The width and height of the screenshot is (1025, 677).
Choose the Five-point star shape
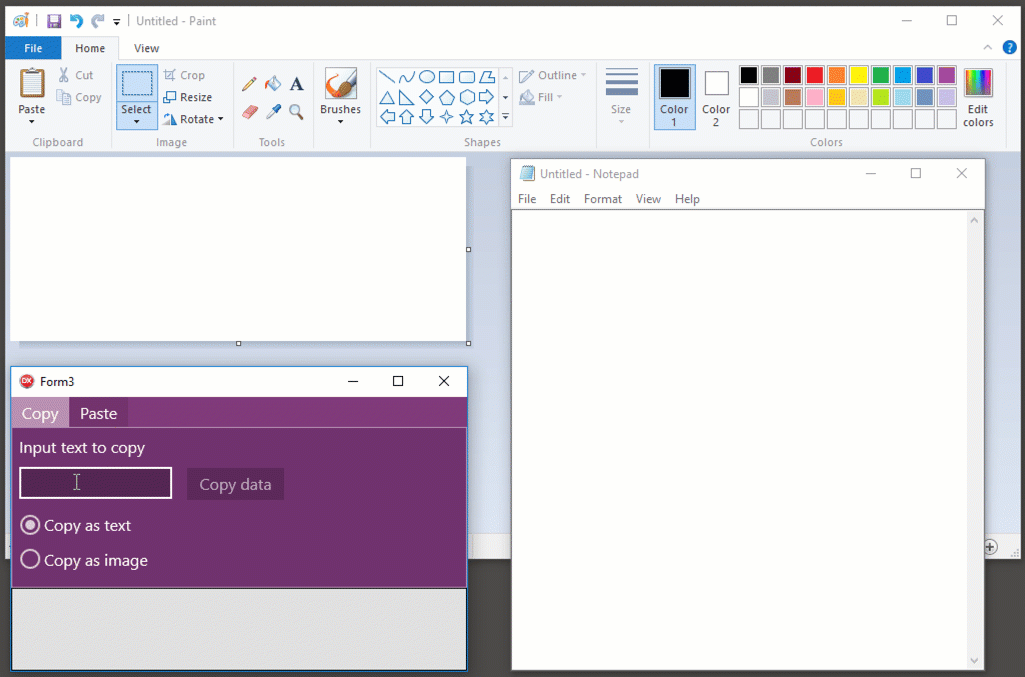click(467, 117)
